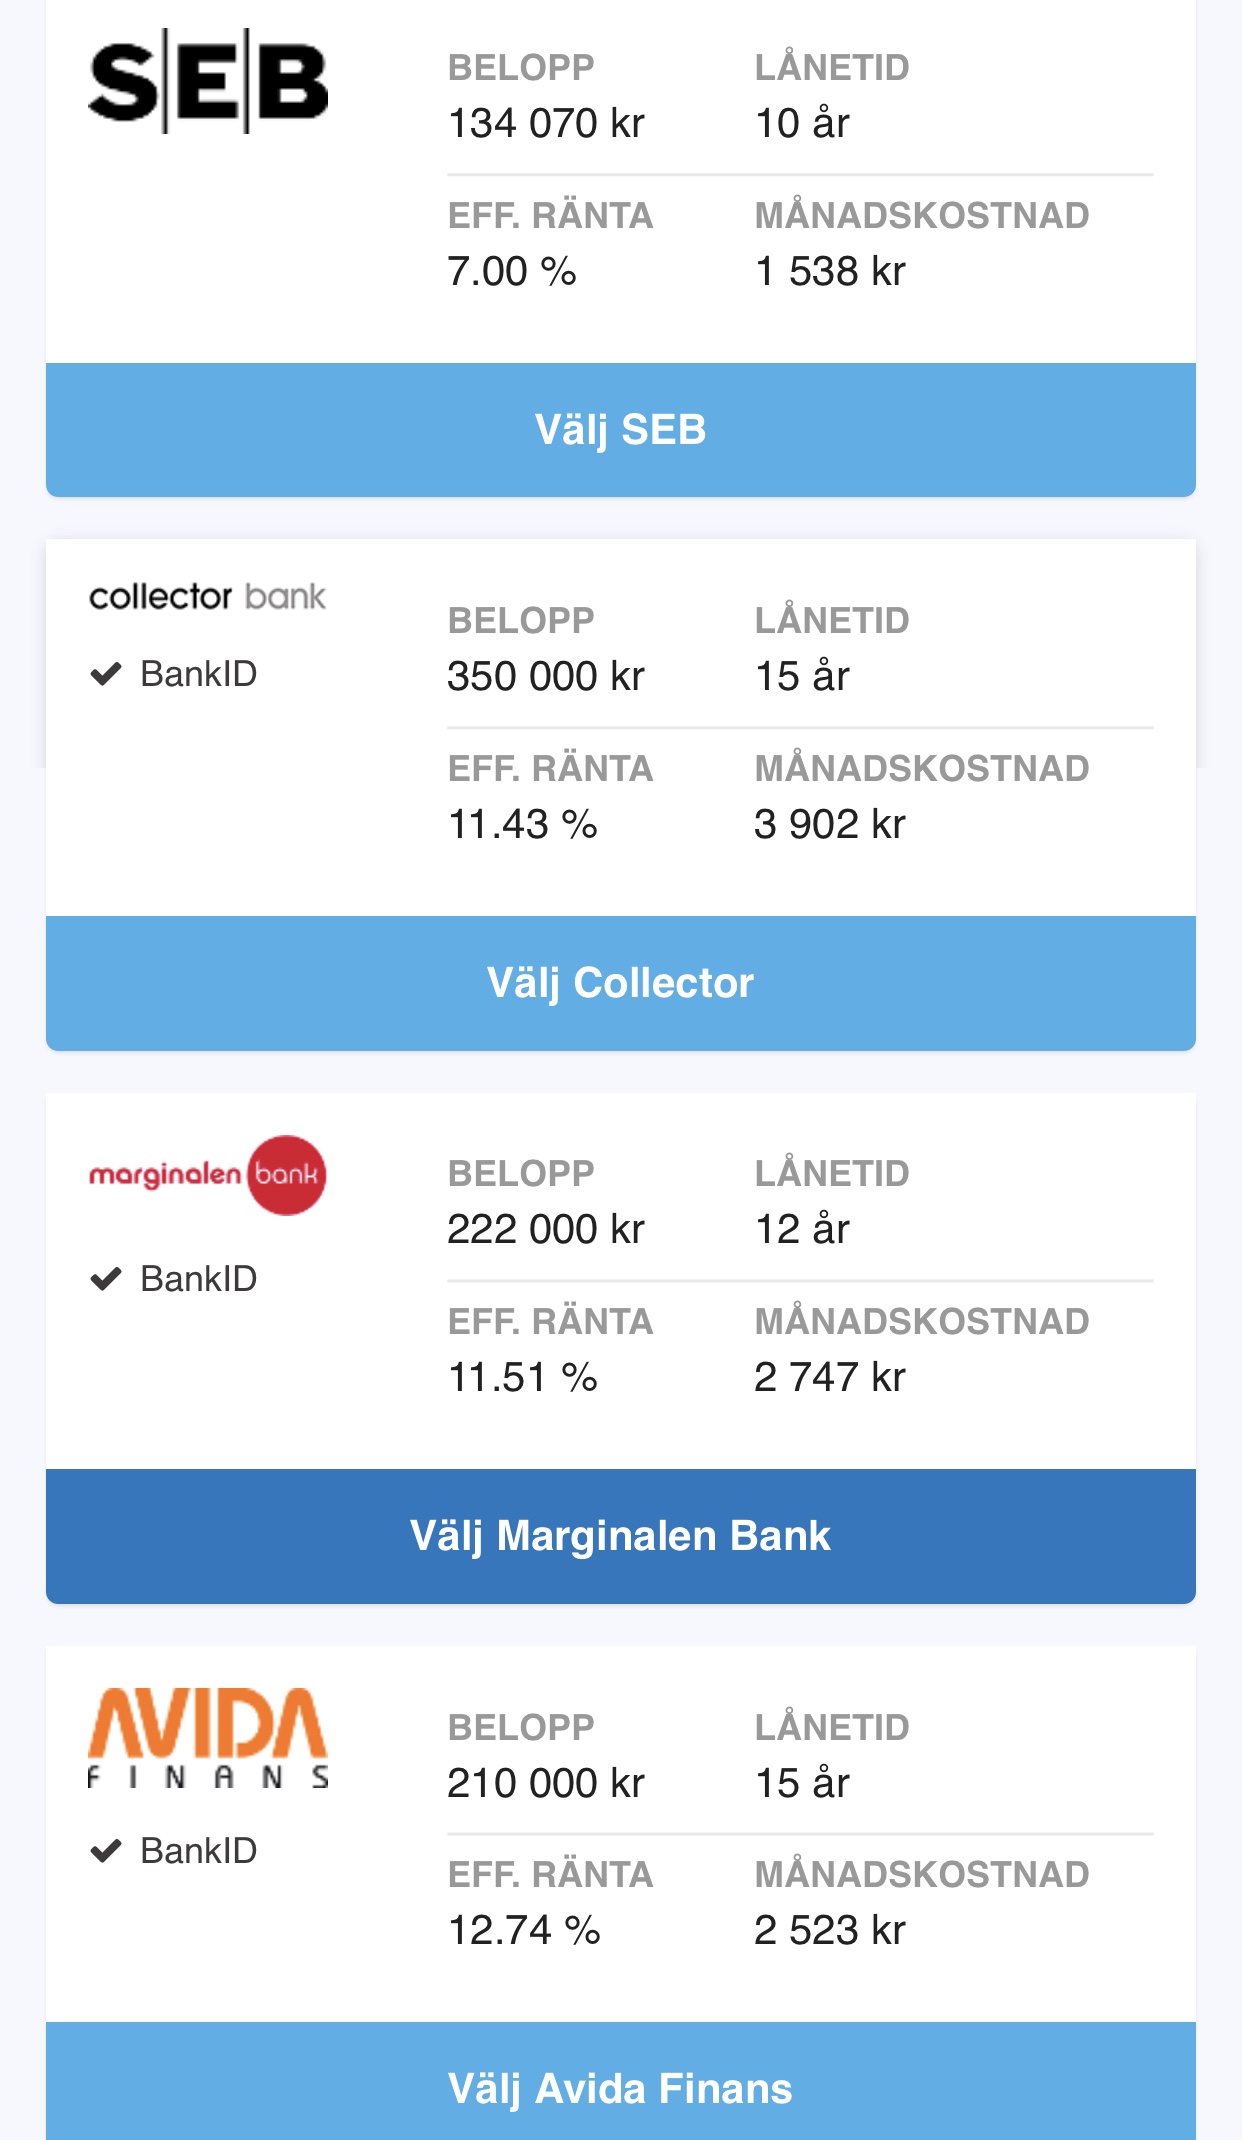Select the Välj Marginalen Bank button
The width and height of the screenshot is (1242, 2140).
point(620,1536)
